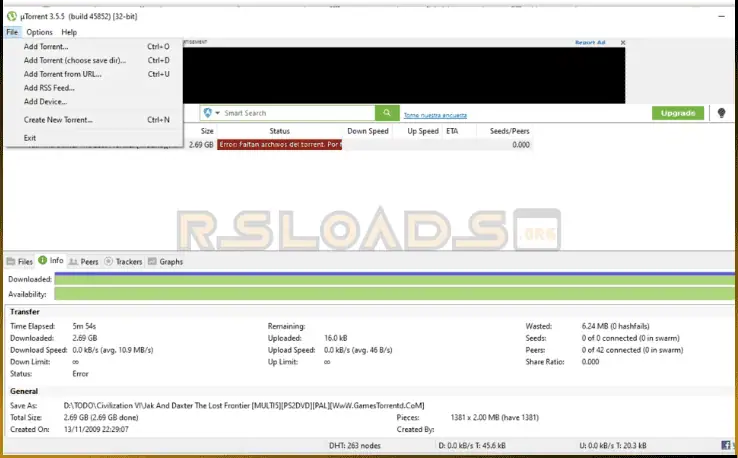
Task: Select the Info tab
Action: 51,261
